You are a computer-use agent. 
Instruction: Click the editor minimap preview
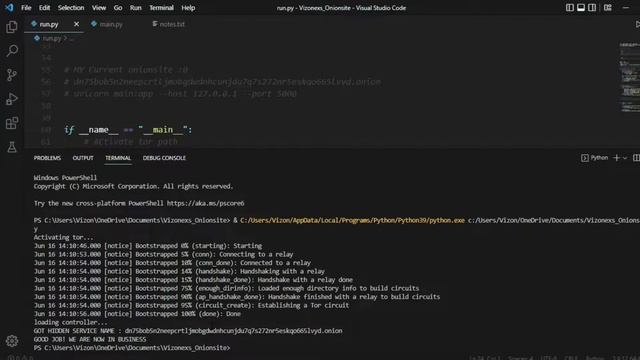(x=629, y=77)
